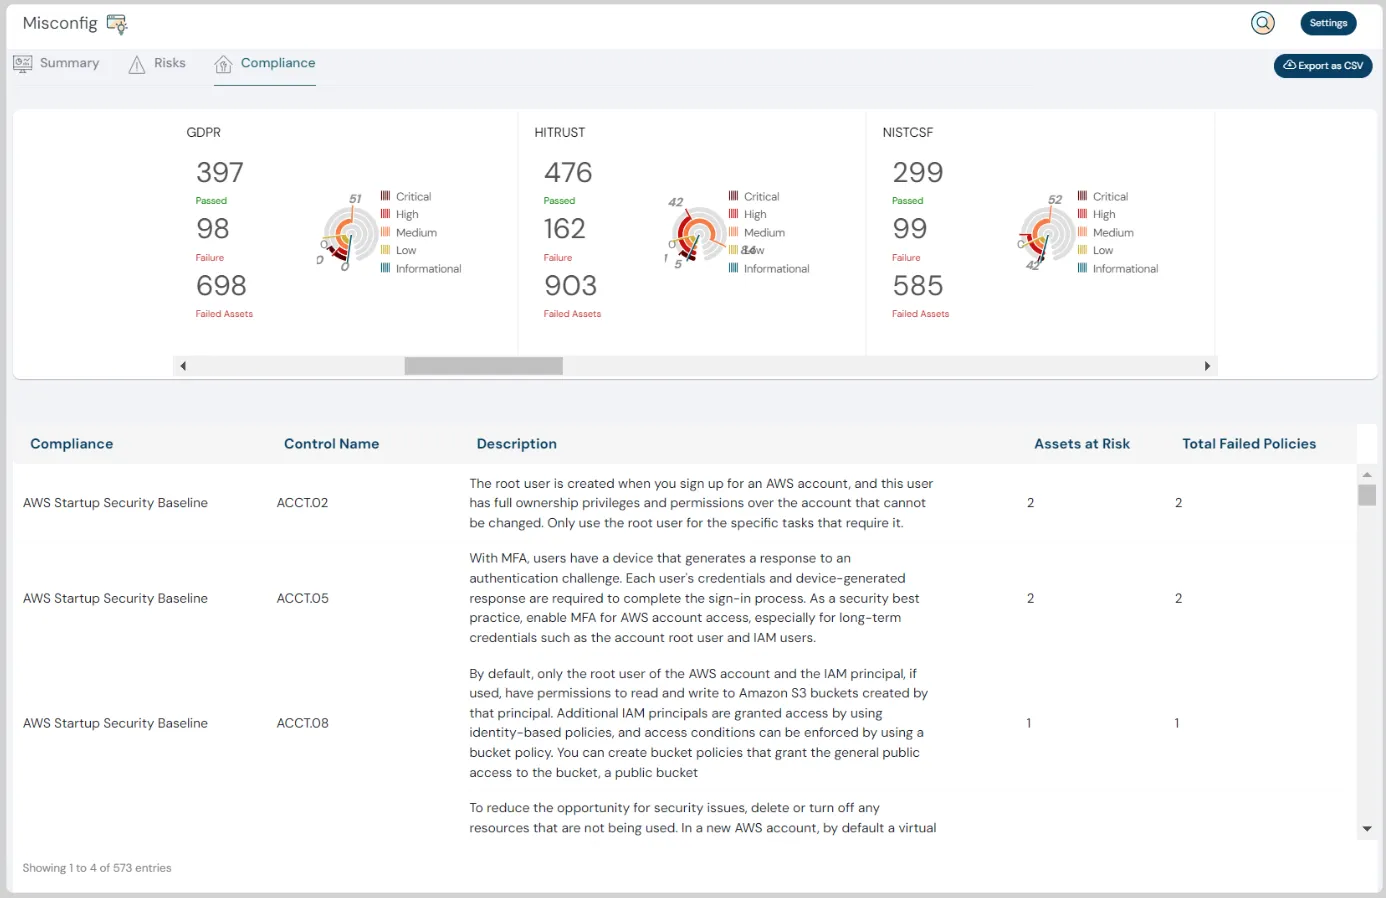The height and width of the screenshot is (898, 1386).
Task: Click the checkmark icon on the Compliance tab
Action: click(x=222, y=63)
